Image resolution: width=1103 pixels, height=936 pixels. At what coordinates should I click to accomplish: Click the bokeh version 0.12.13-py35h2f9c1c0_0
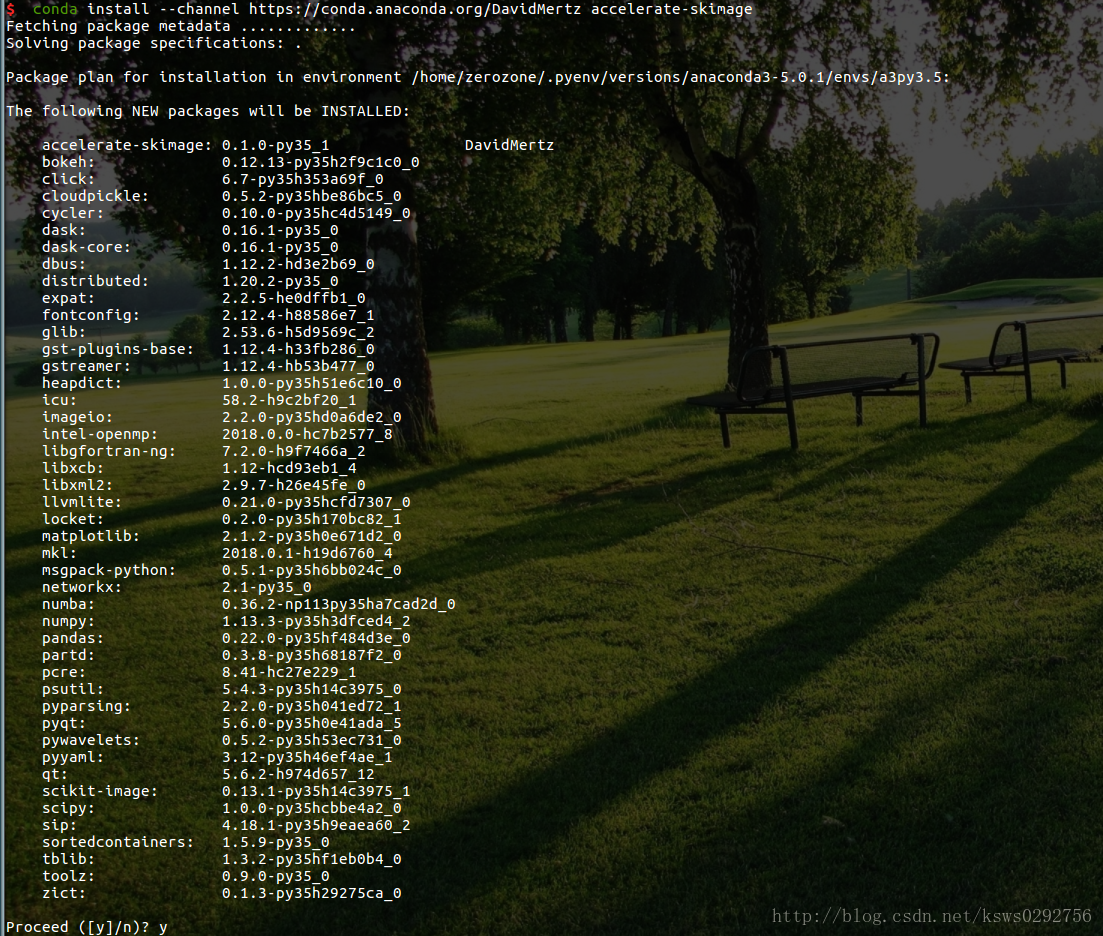click(321, 162)
